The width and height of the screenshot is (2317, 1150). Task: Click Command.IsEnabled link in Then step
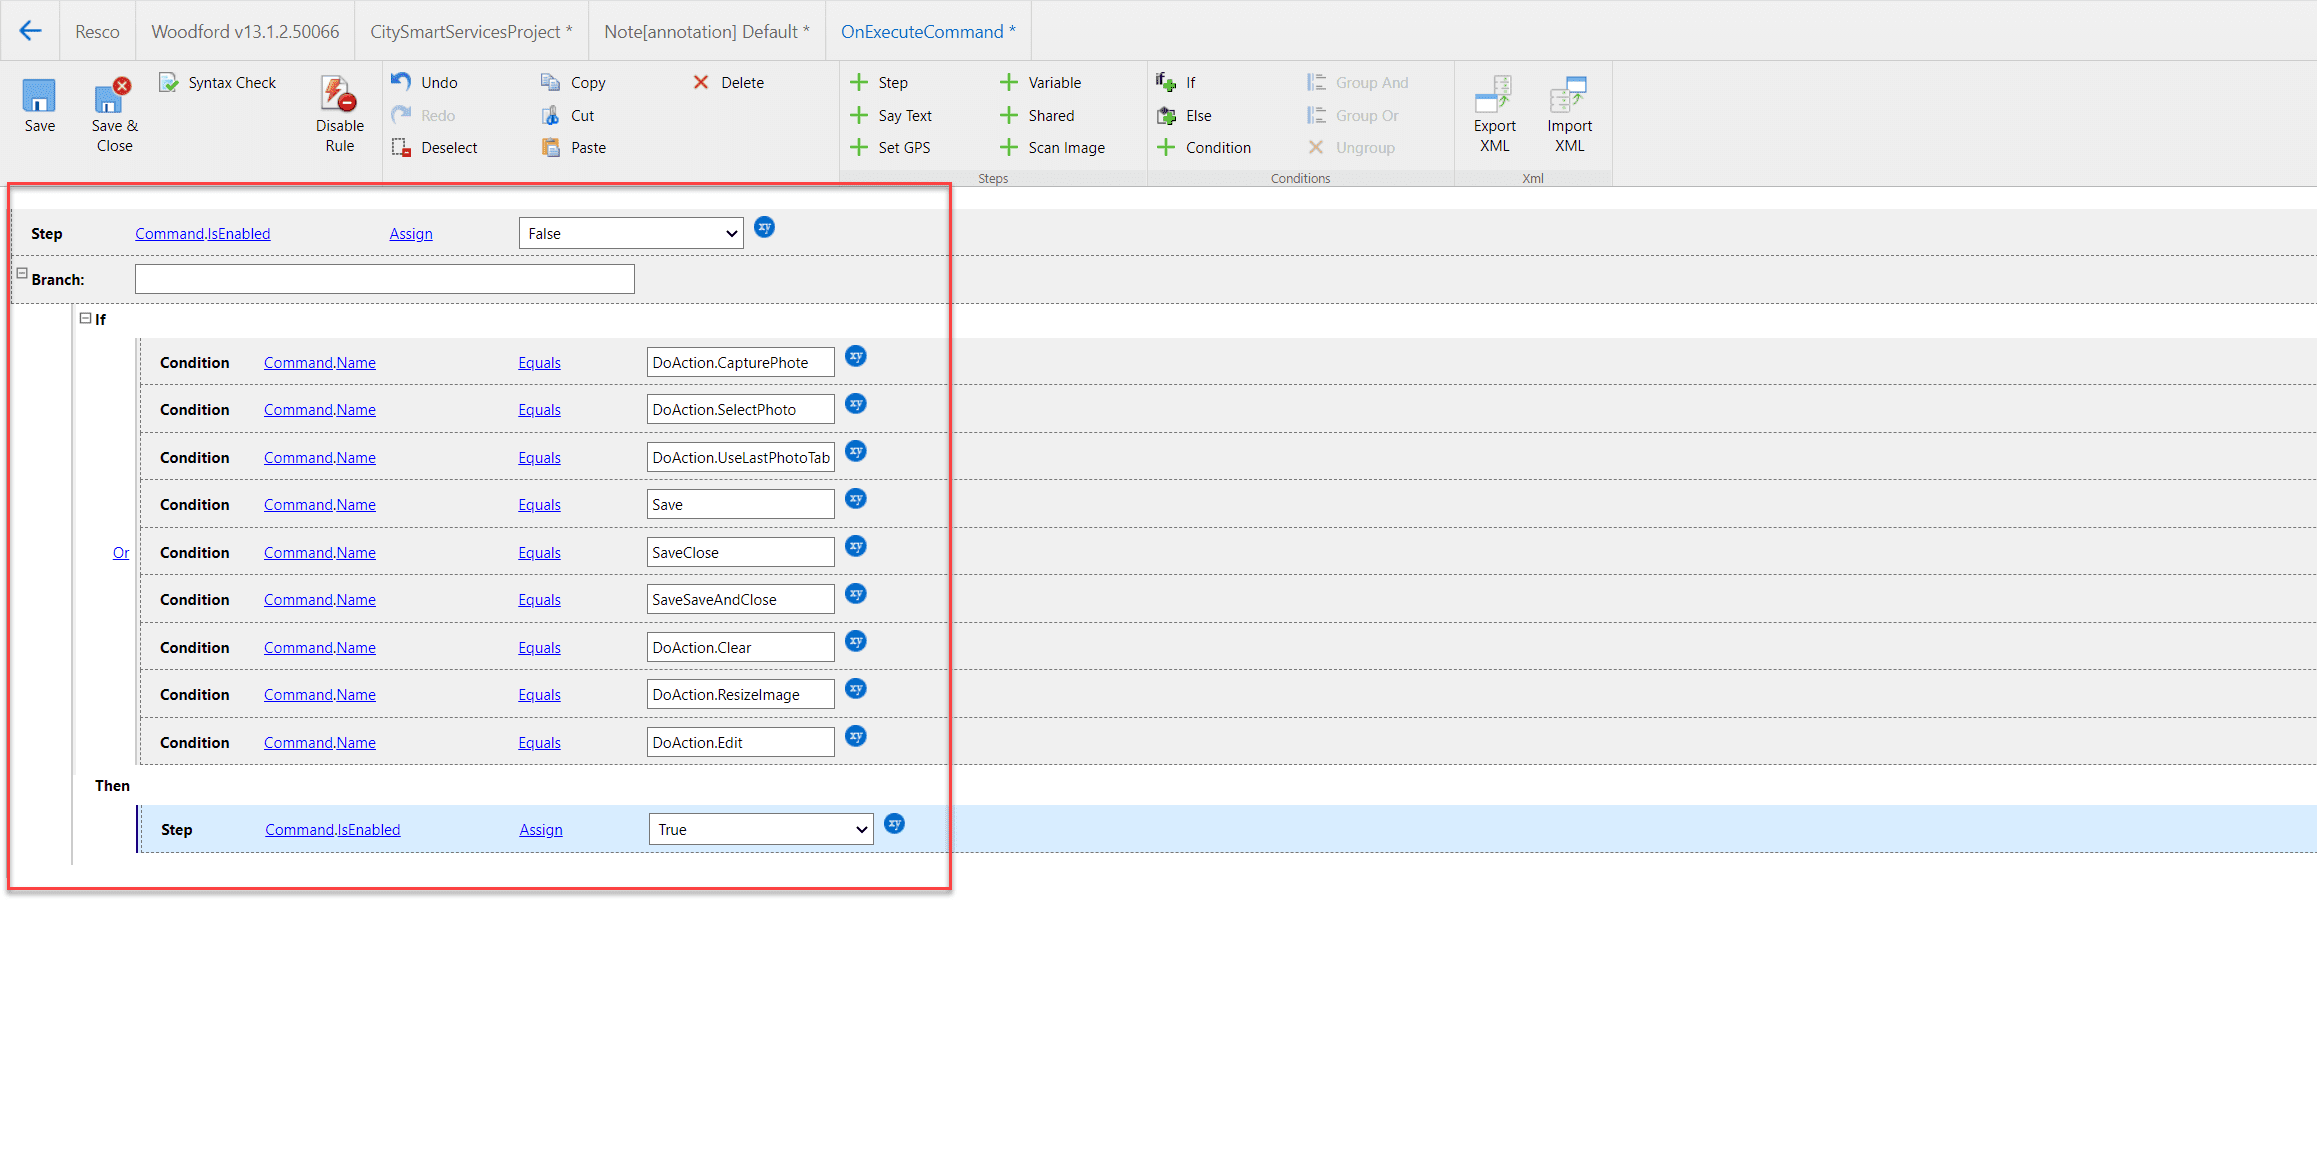tap(333, 830)
